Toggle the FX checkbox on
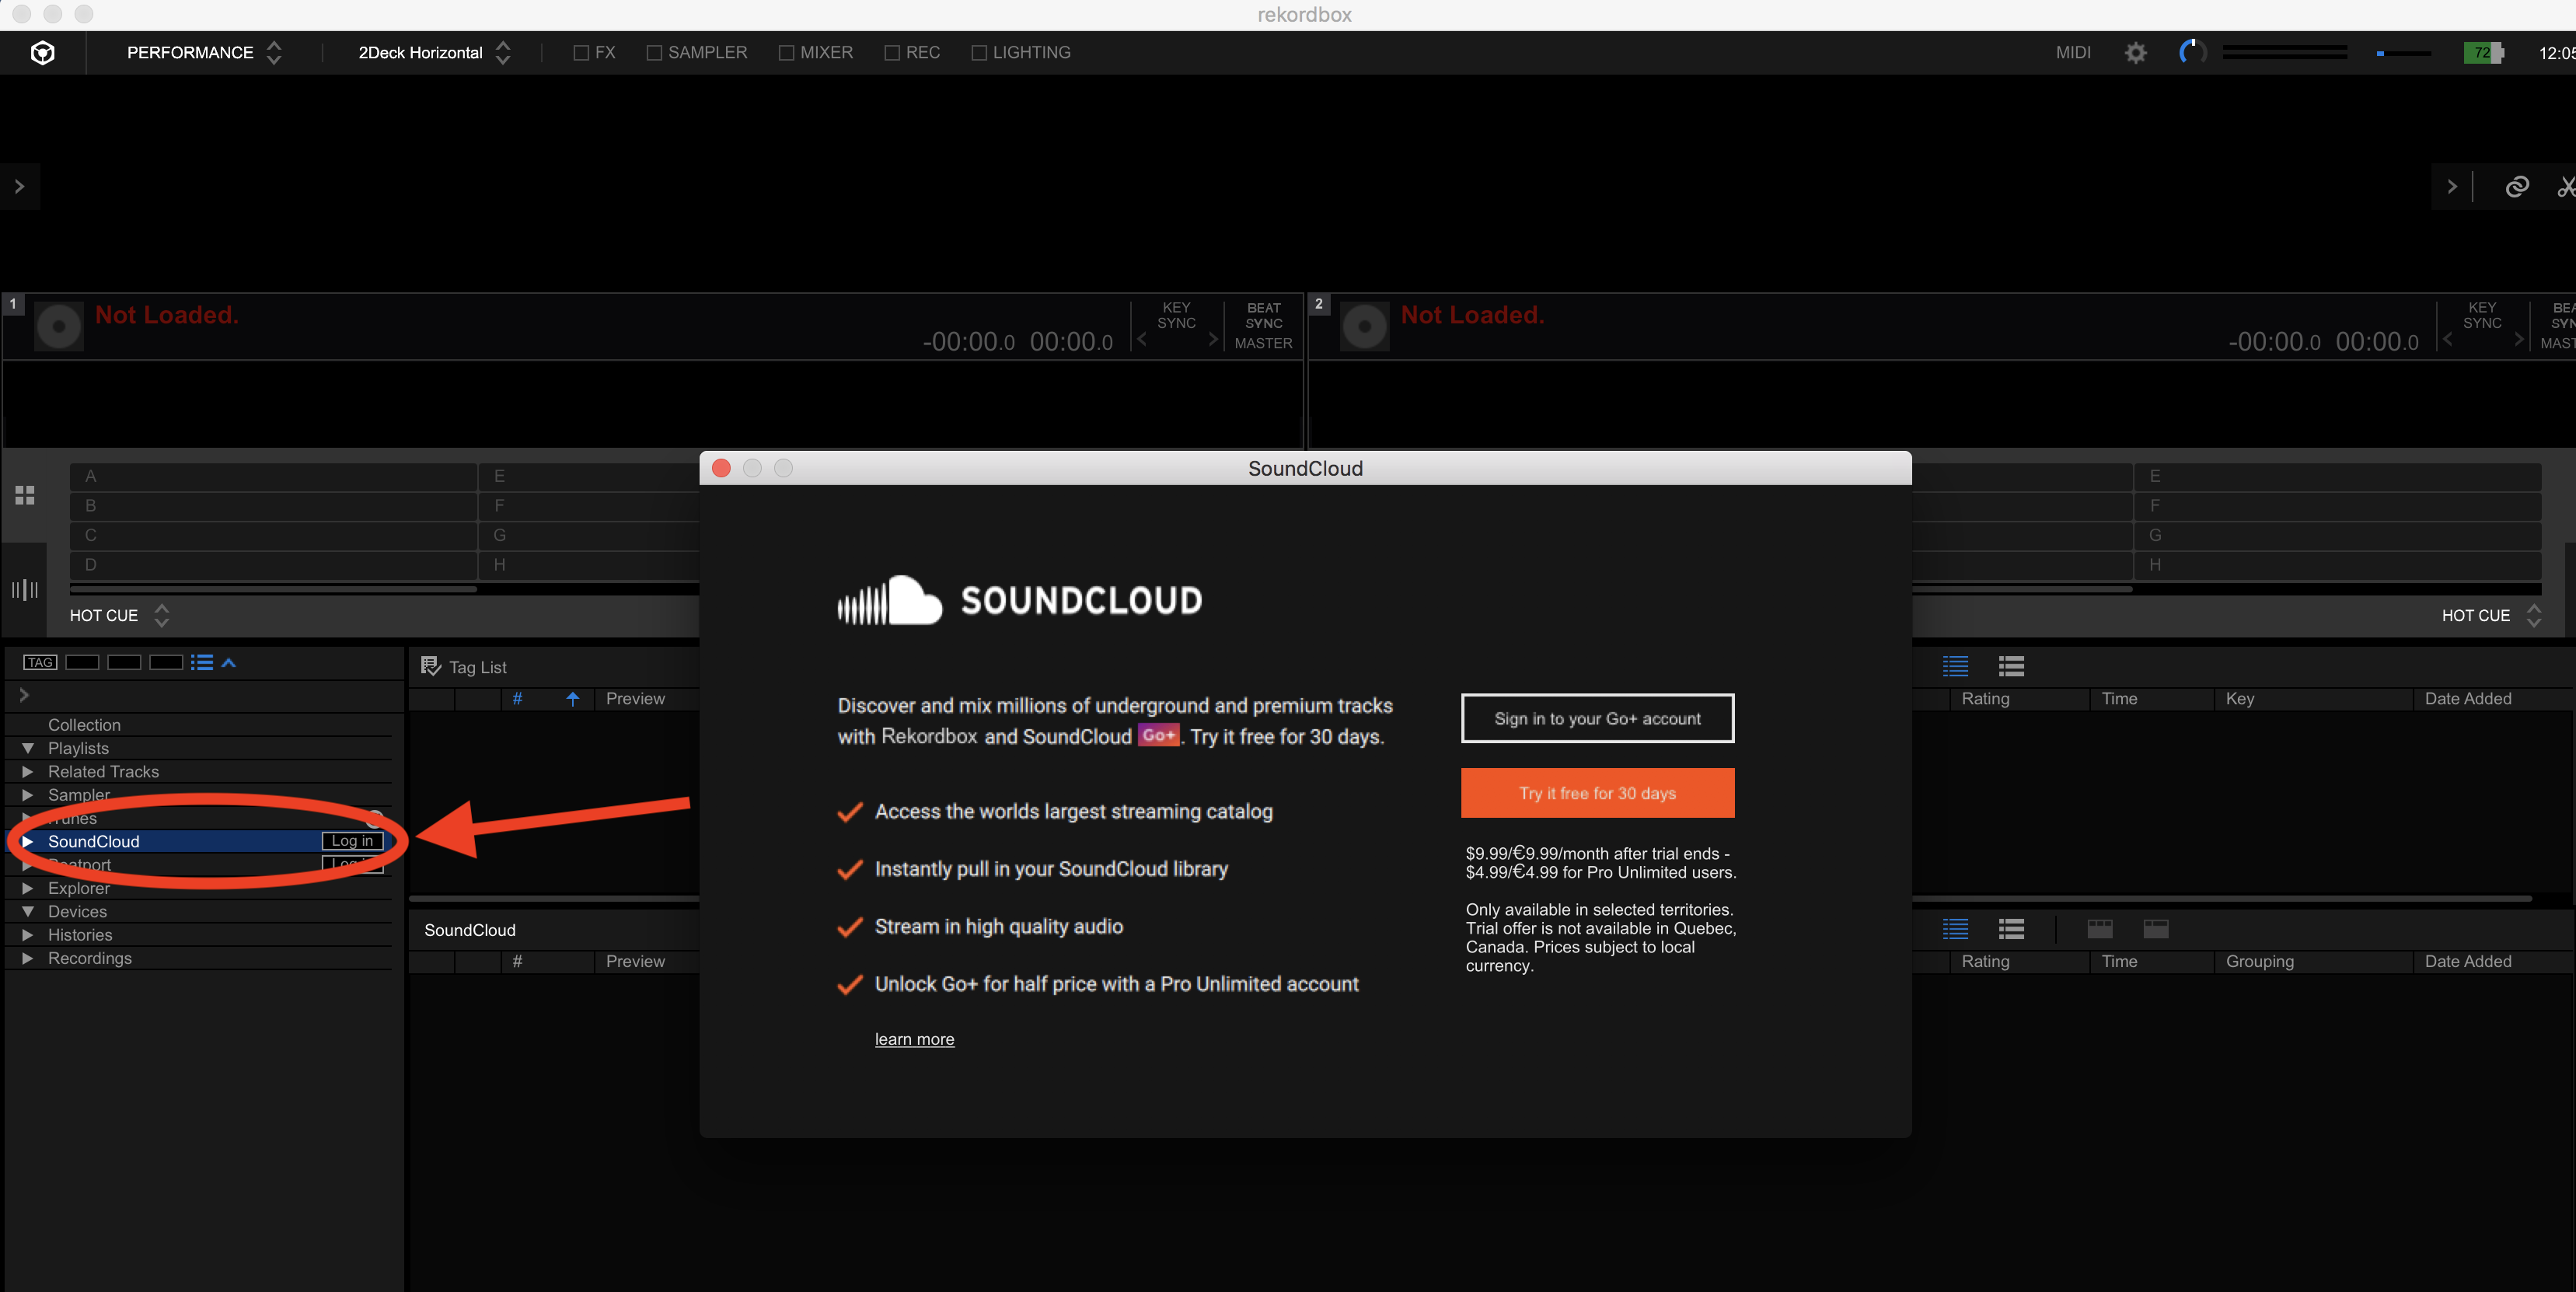 coord(585,53)
